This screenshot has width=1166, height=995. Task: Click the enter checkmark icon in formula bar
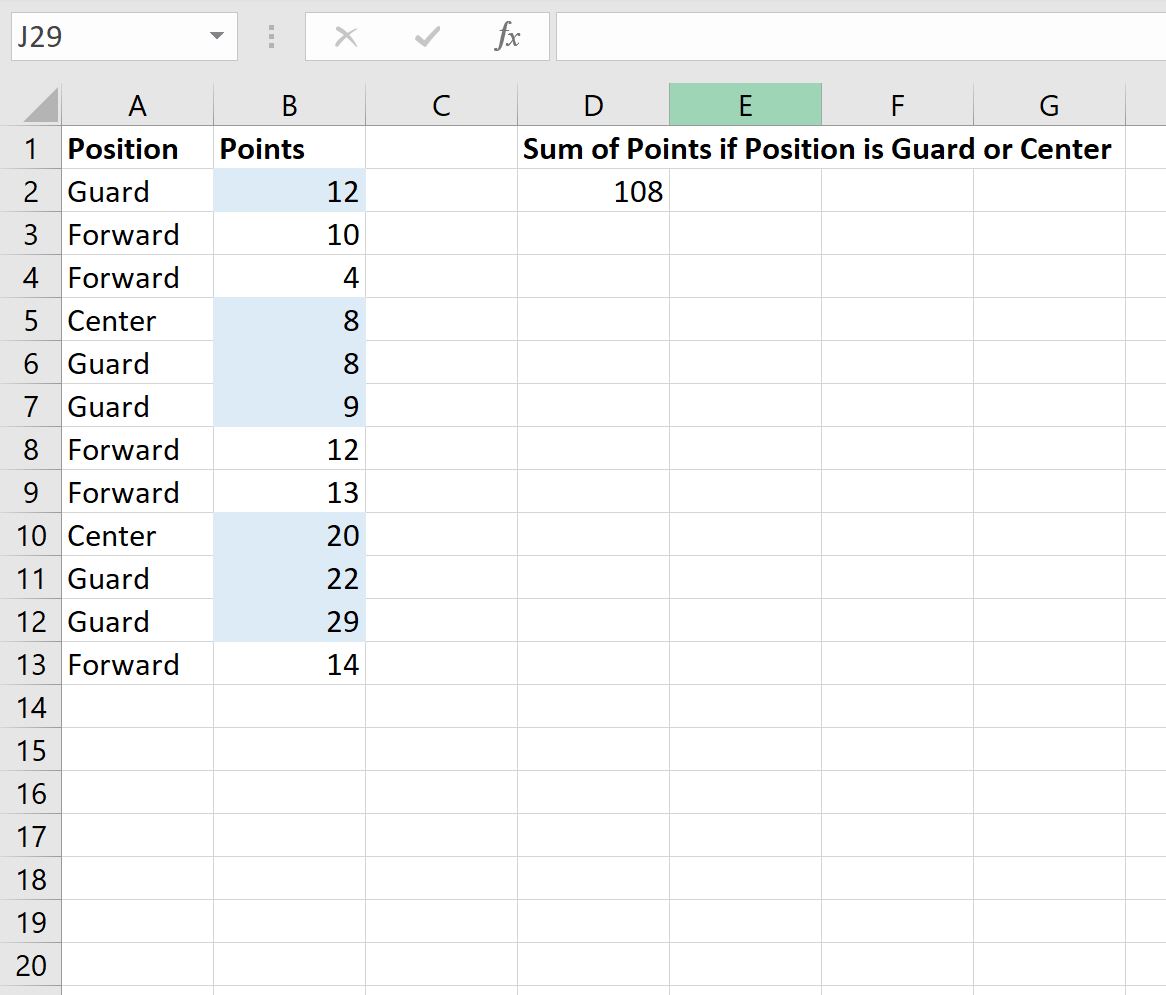tap(427, 36)
